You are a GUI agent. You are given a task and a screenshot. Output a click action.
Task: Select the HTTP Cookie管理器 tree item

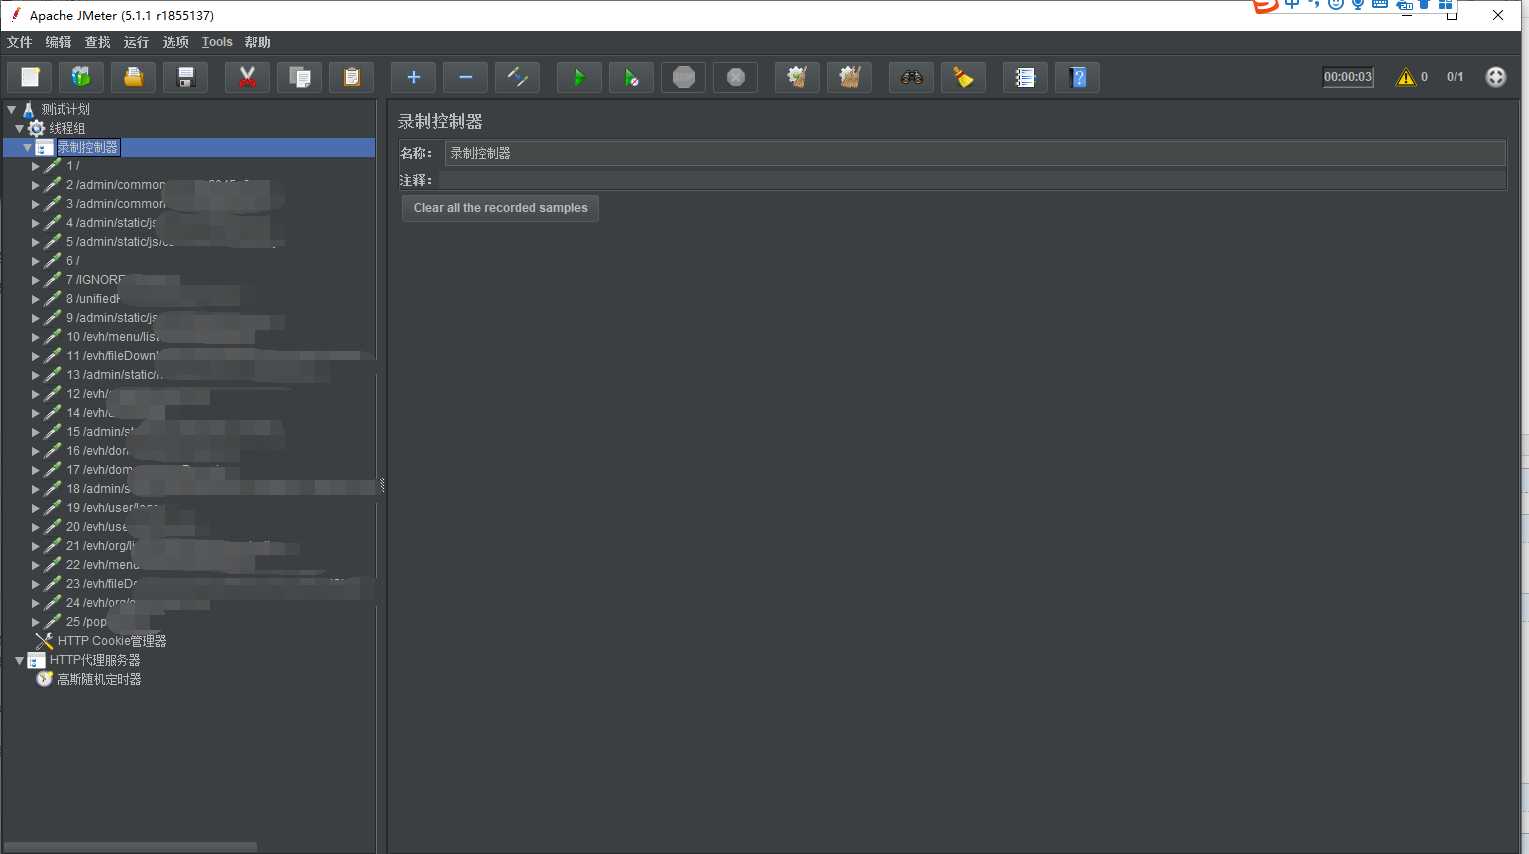[x=112, y=641]
